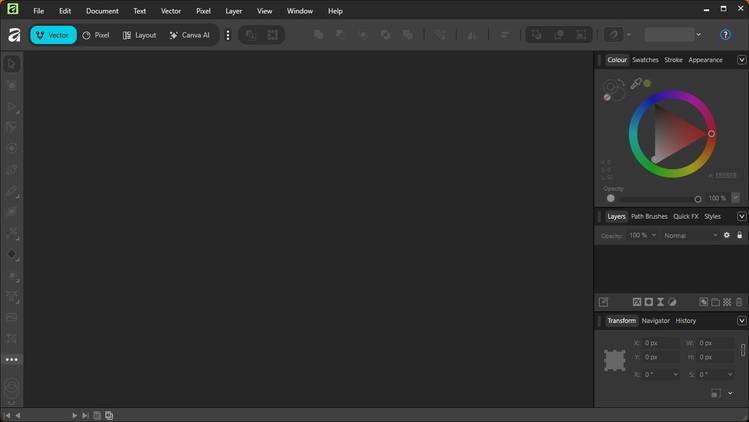Click the selected pickup colour green dot
749x422 pixels.
647,83
